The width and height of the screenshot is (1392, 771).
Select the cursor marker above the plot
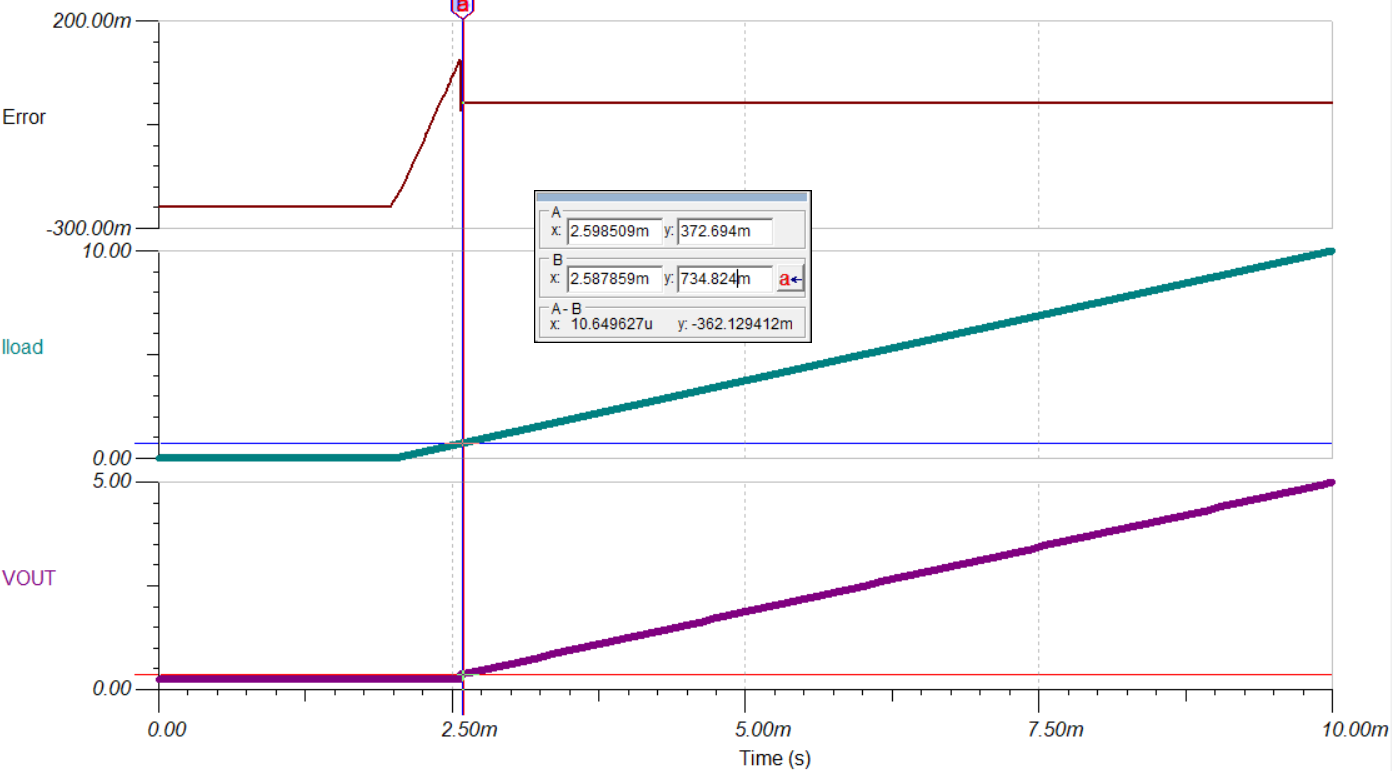(x=461, y=8)
